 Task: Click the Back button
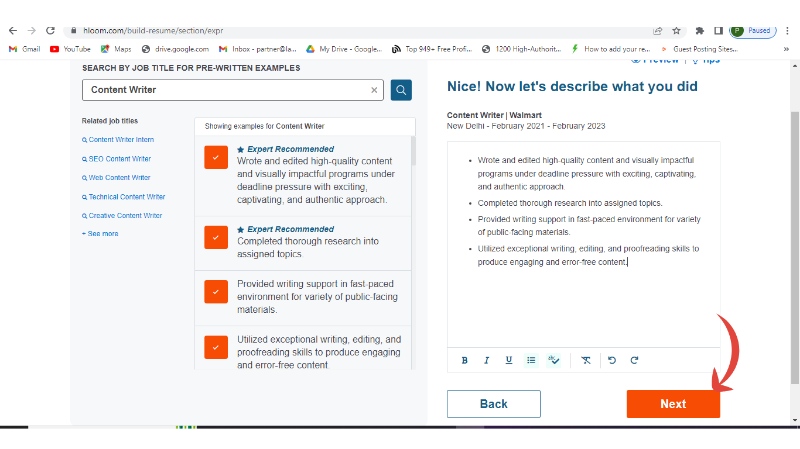click(493, 404)
